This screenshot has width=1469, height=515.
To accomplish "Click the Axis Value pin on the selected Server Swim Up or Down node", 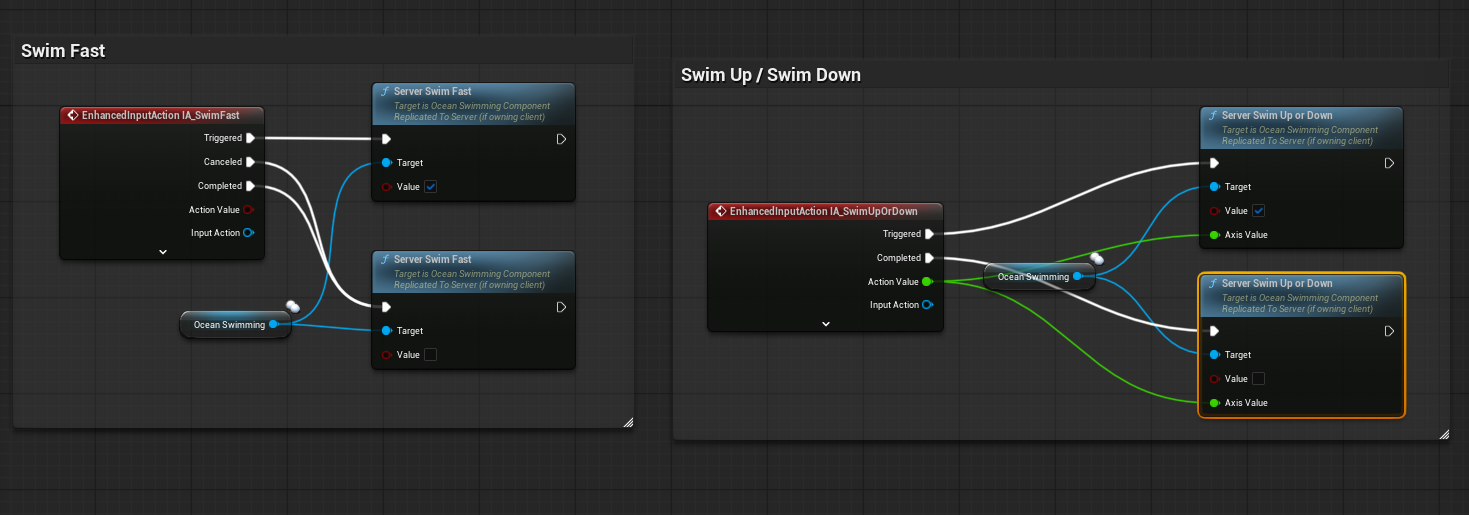I will (1215, 403).
